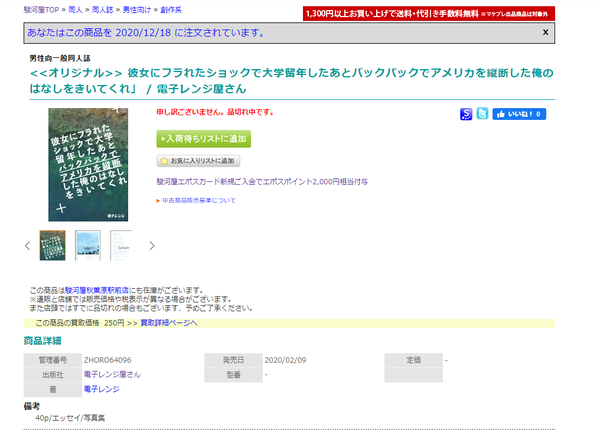This screenshot has width=600, height=430.
Task: Click the Facebook いいね! like button
Action: click(519, 114)
